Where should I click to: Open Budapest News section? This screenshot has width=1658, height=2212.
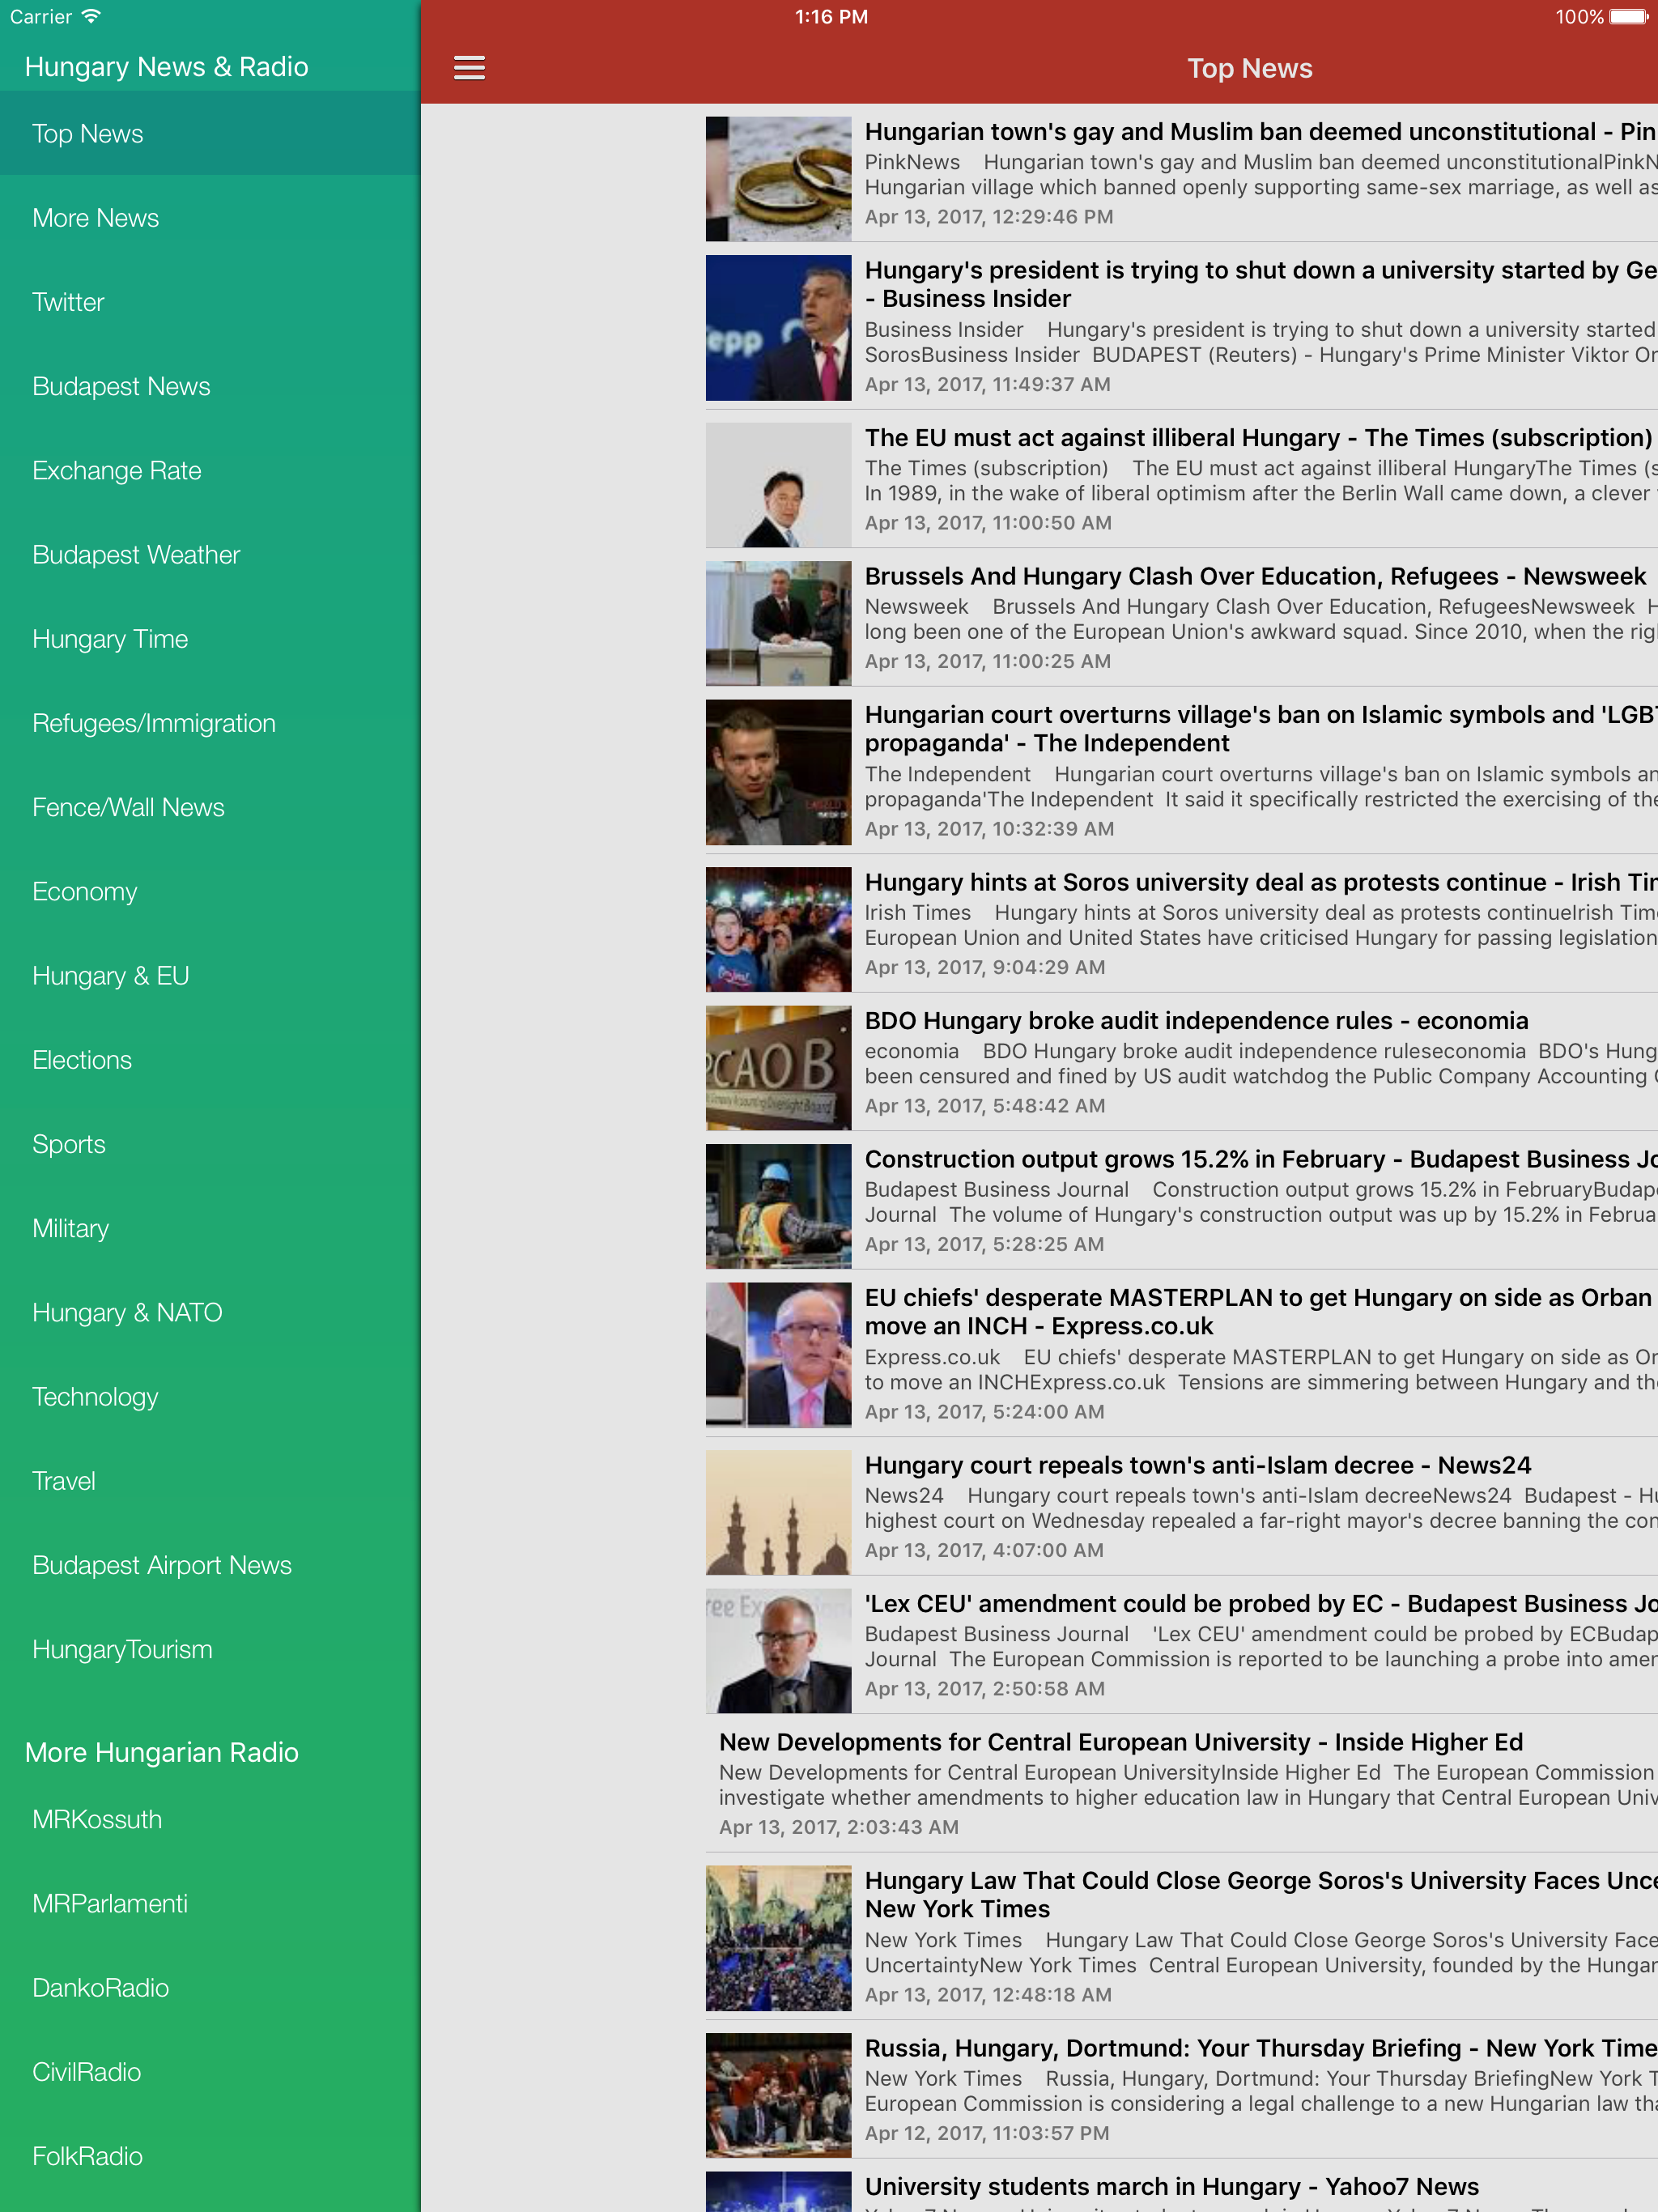pos(210,386)
